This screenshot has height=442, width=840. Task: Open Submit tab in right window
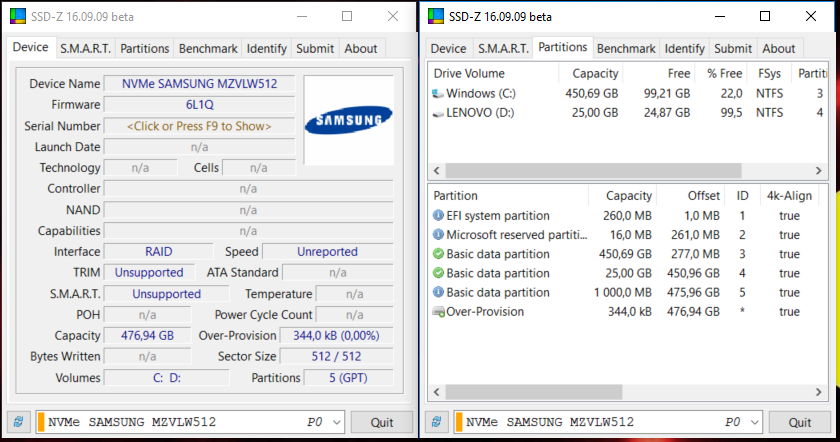point(733,49)
